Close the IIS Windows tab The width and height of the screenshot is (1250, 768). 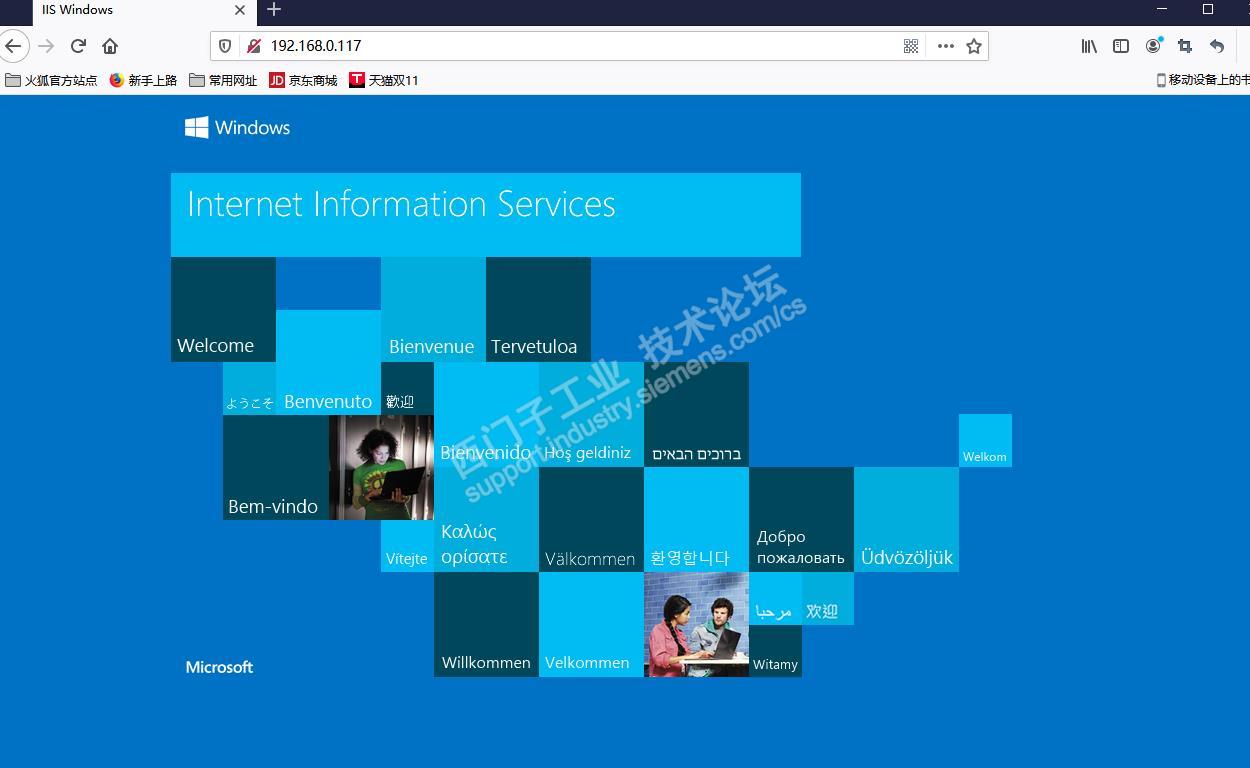click(240, 10)
